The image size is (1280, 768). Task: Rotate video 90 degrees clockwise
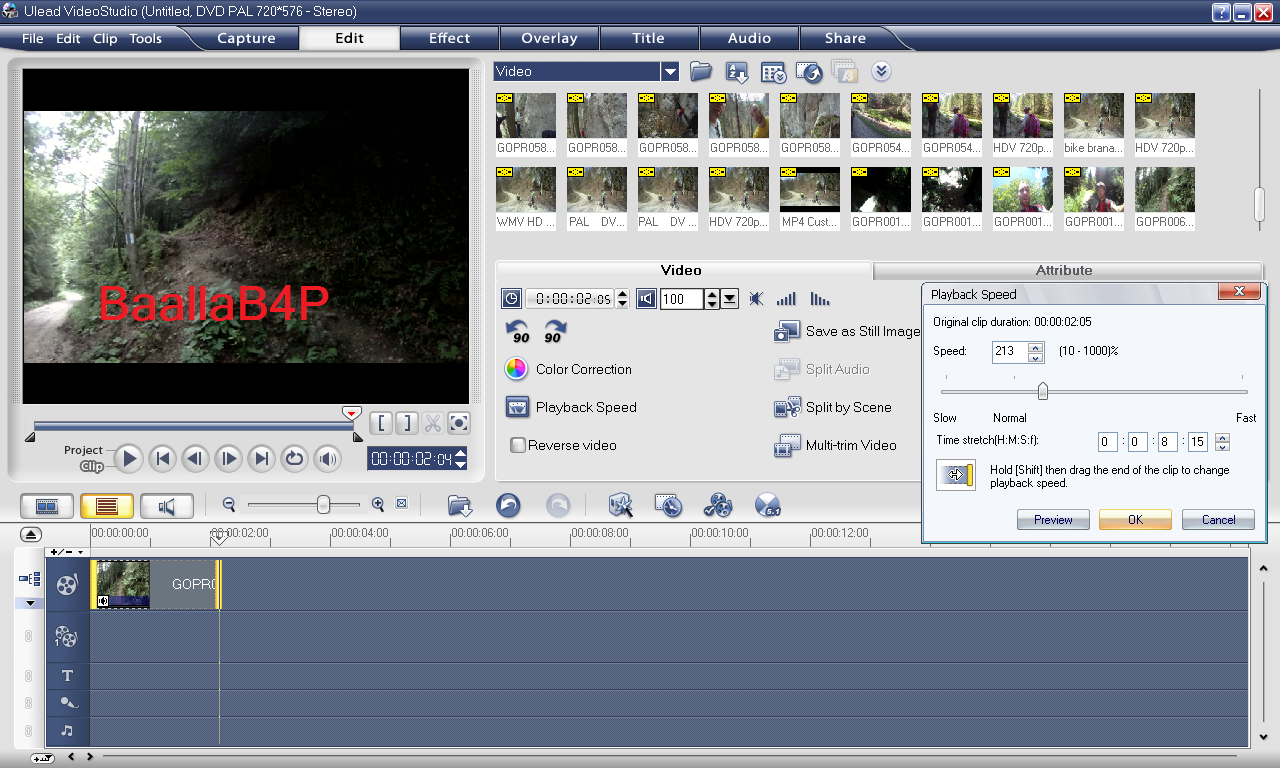(554, 332)
